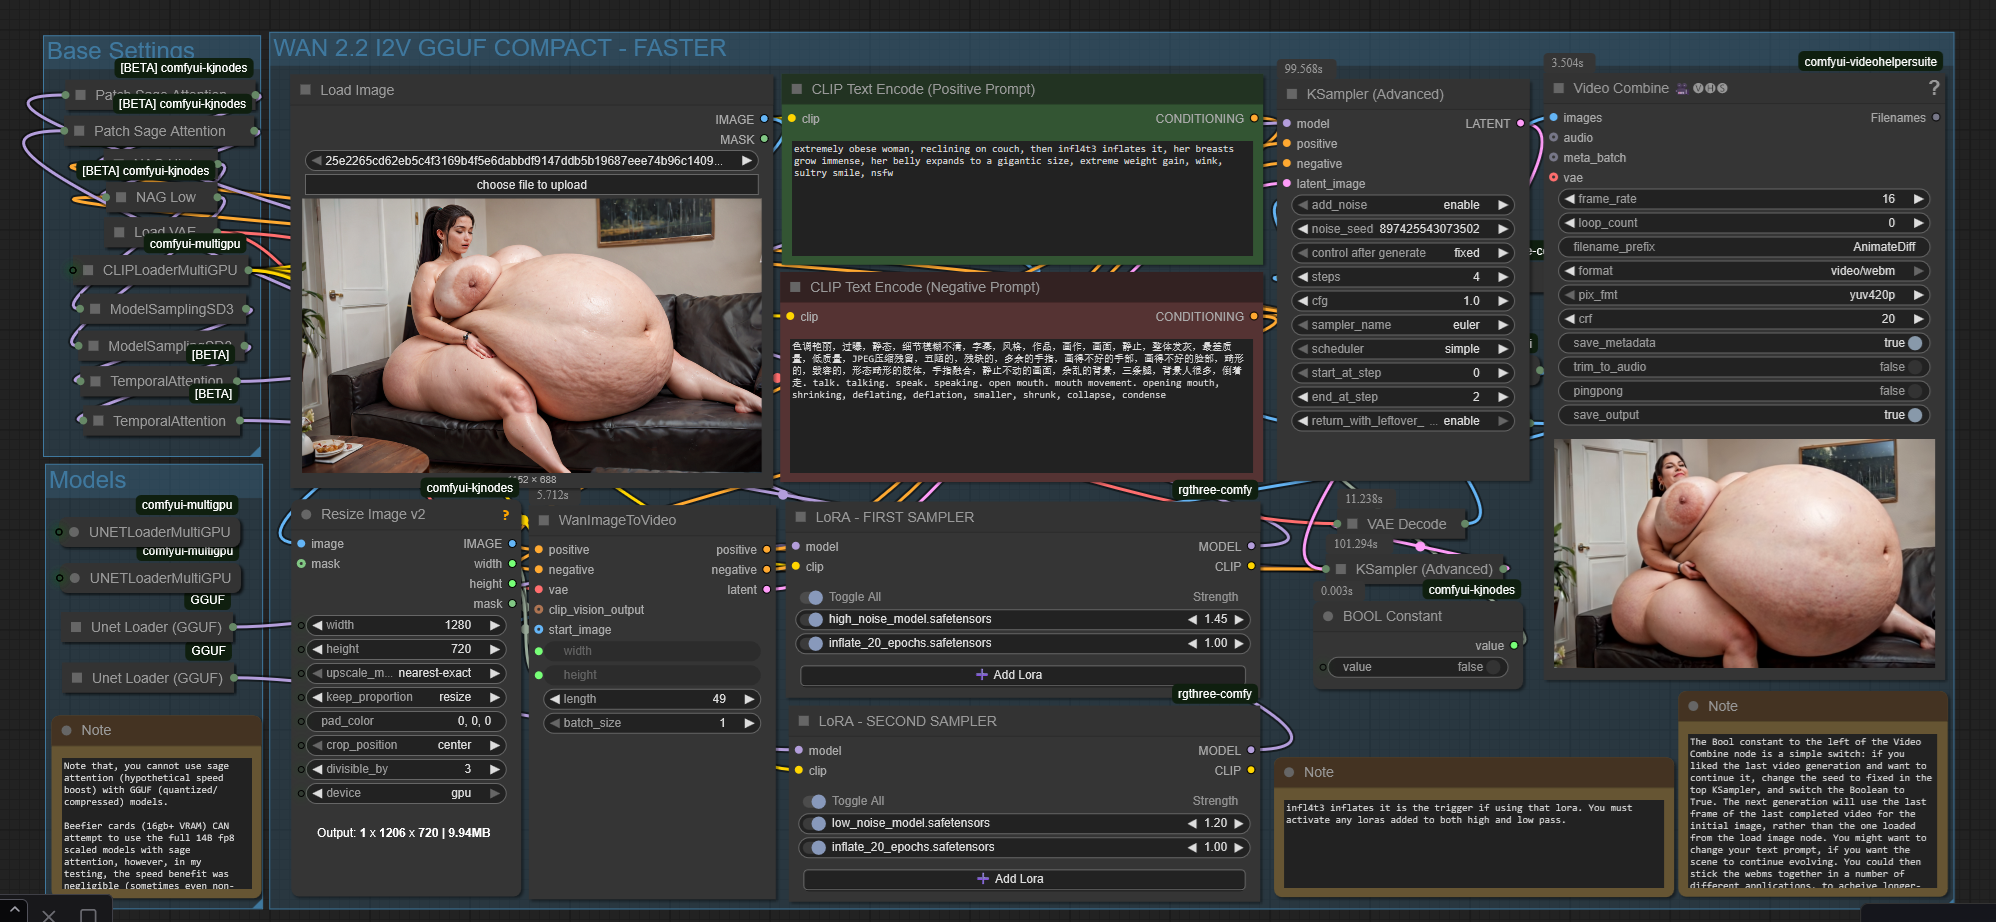Click the collapse dot on the BOOL Constant node
The height and width of the screenshot is (922, 1996).
pyautogui.click(x=1328, y=616)
